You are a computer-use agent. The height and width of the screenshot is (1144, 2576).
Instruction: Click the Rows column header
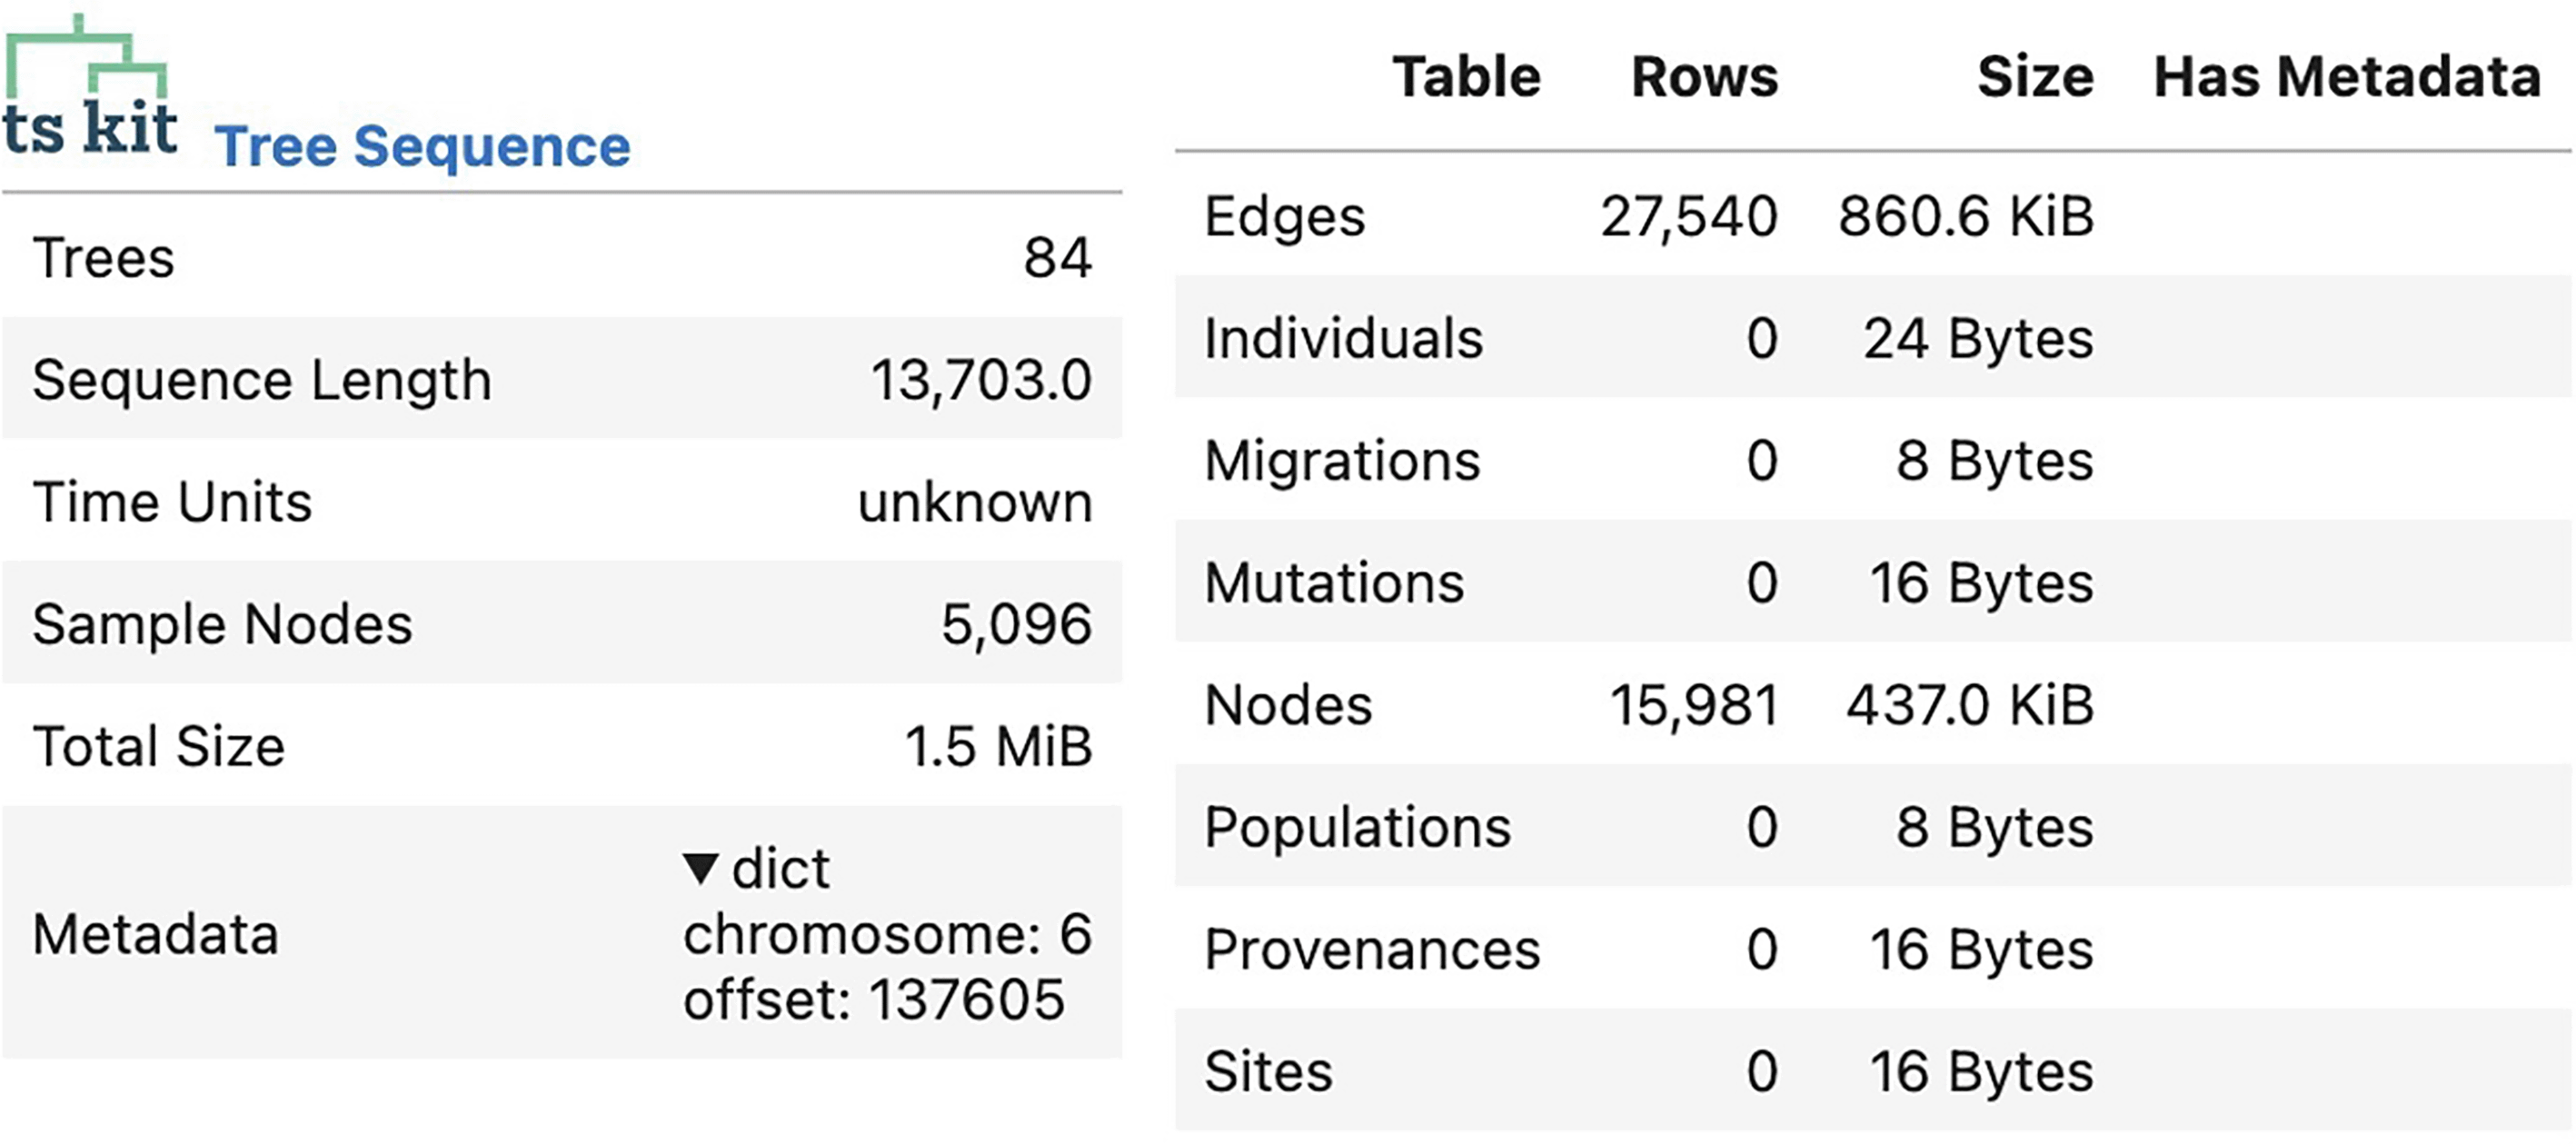[1704, 77]
